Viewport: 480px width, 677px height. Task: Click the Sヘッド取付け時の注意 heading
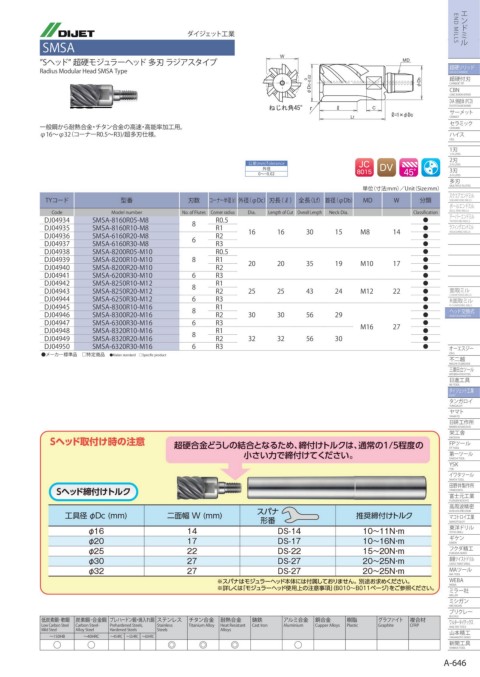pos(97,442)
